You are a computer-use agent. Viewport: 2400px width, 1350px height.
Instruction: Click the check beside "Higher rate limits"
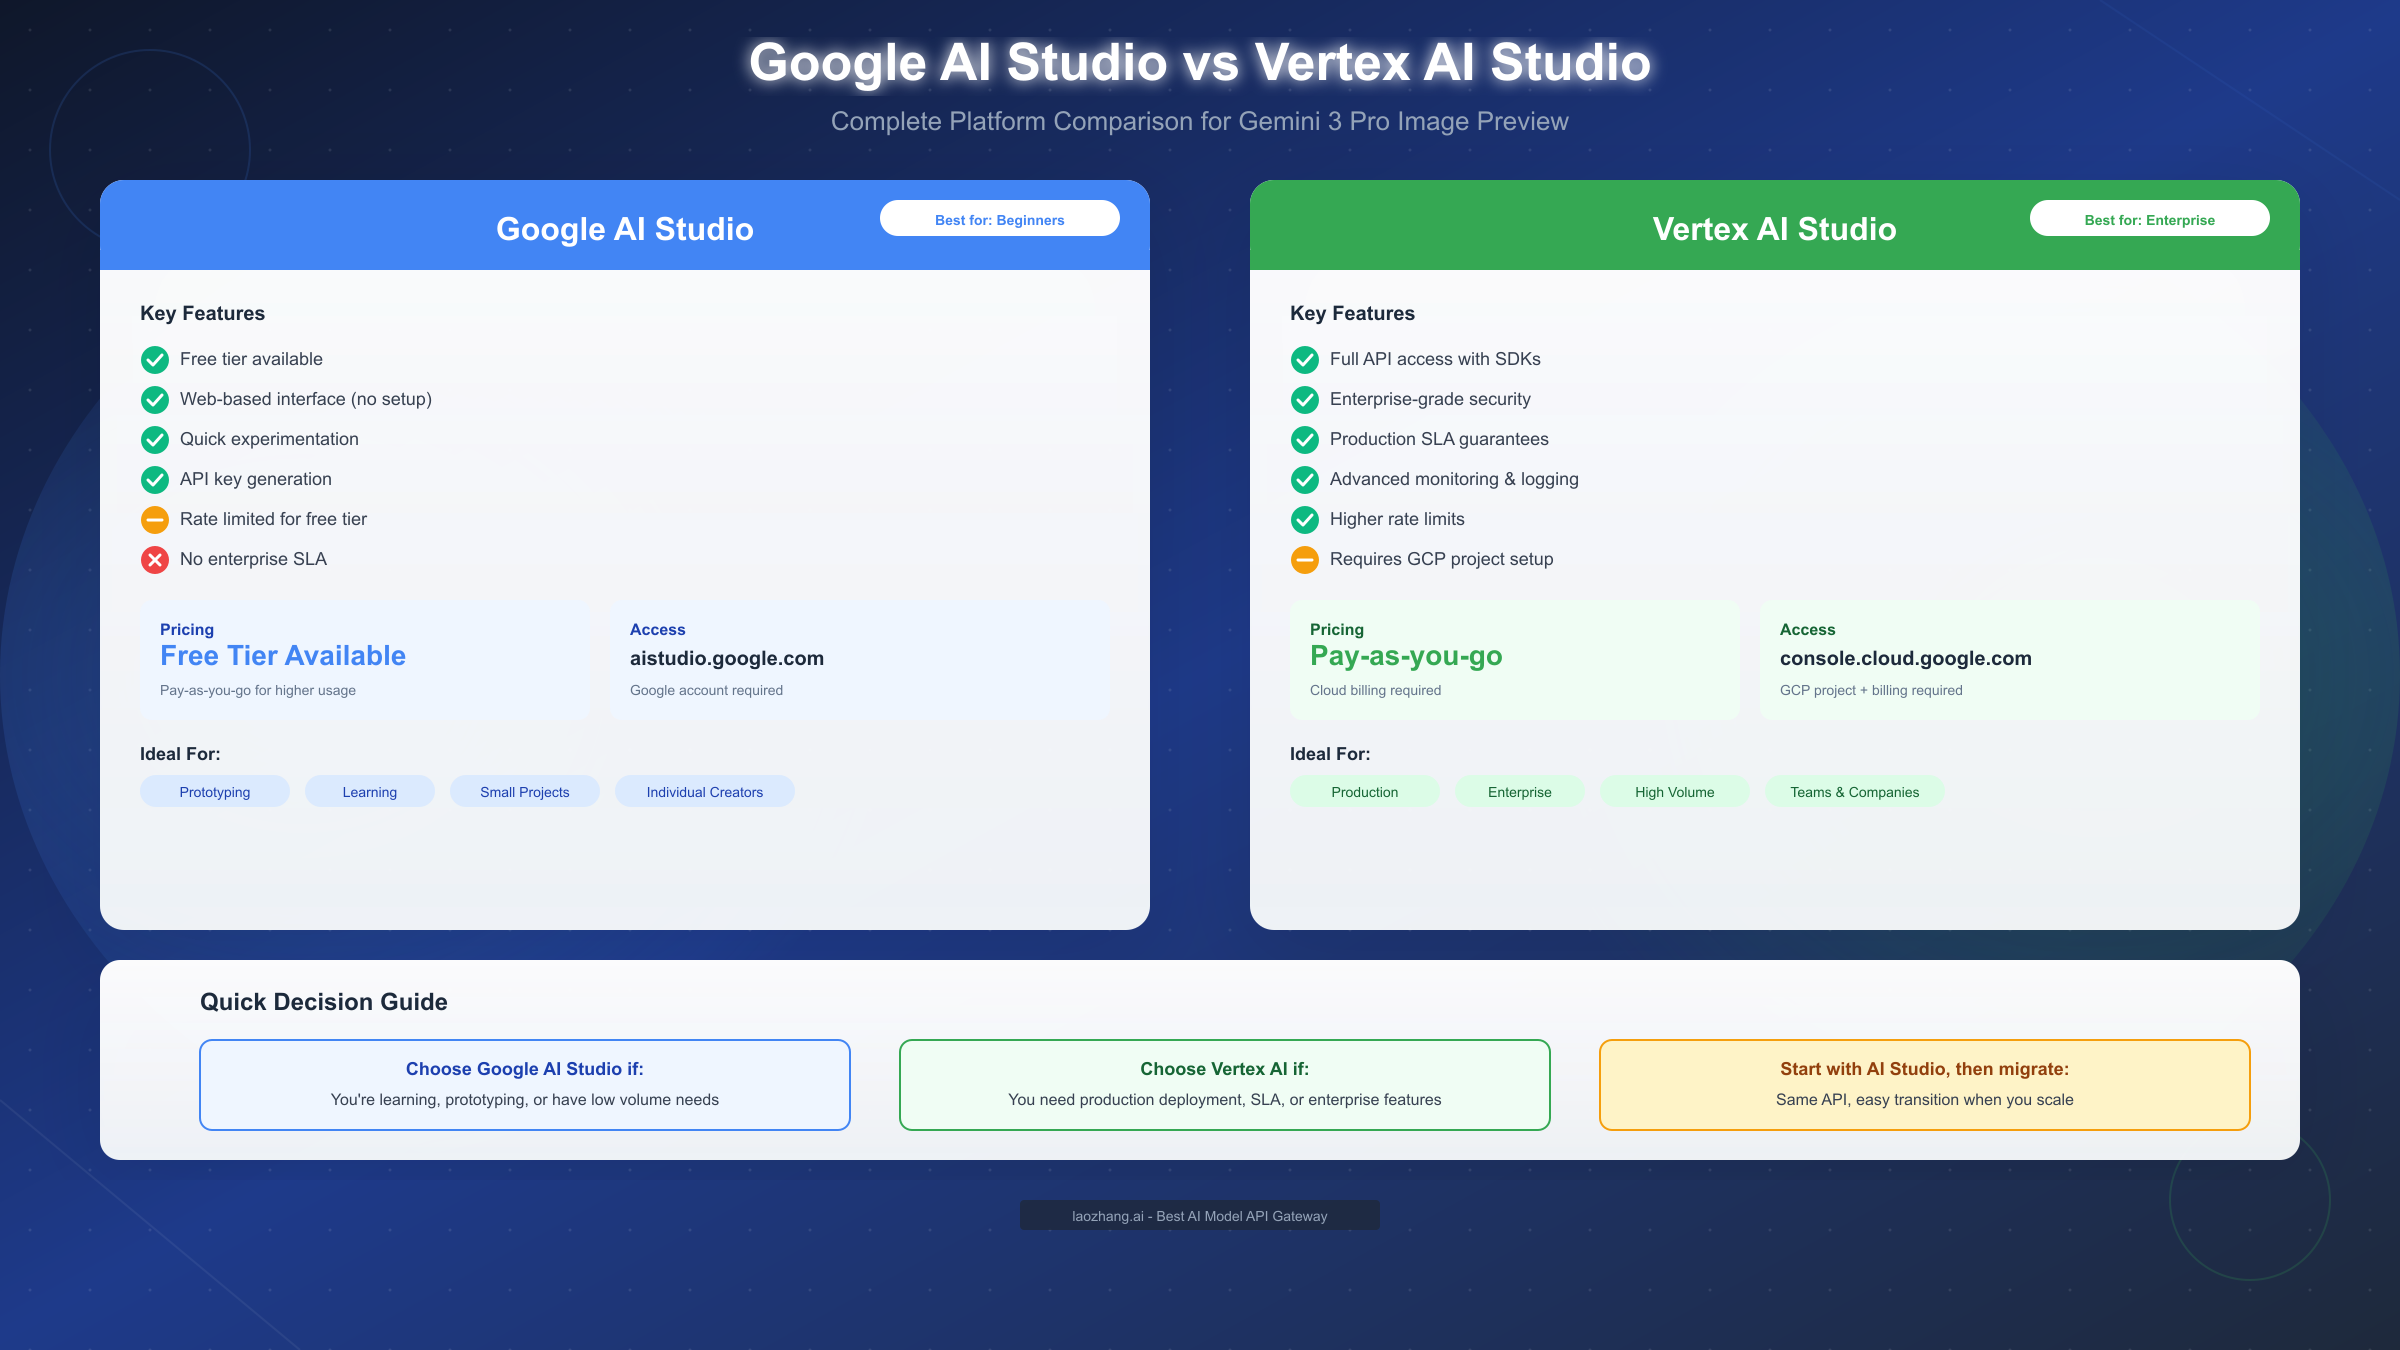point(1305,519)
